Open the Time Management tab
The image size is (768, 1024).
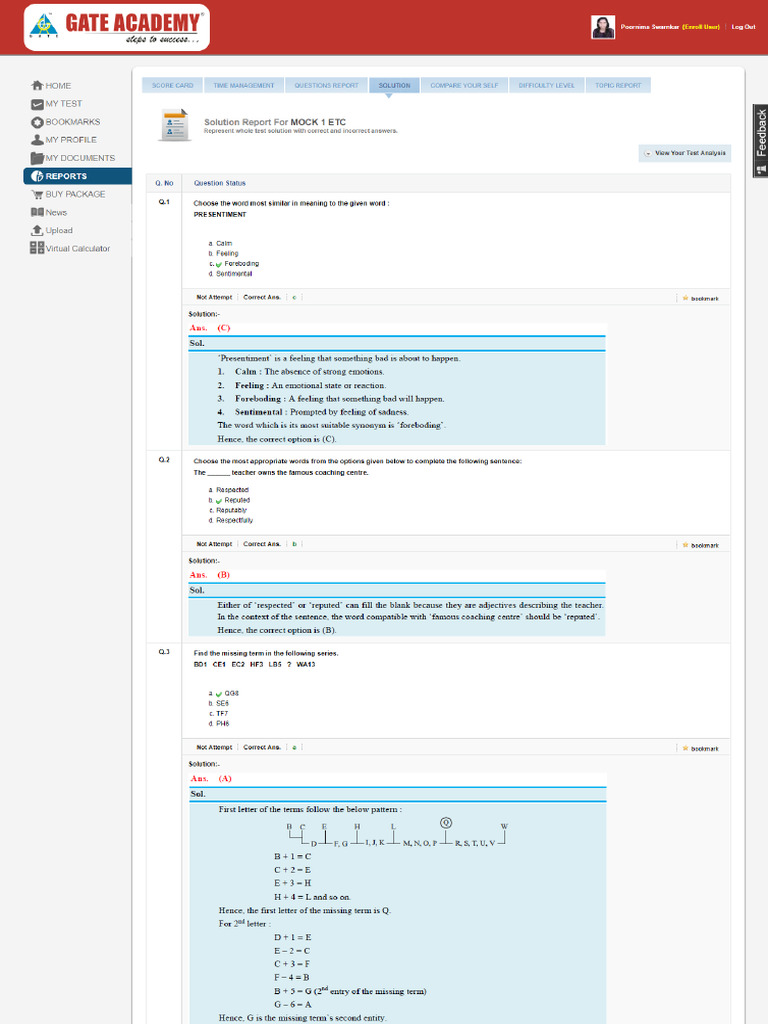coord(244,86)
